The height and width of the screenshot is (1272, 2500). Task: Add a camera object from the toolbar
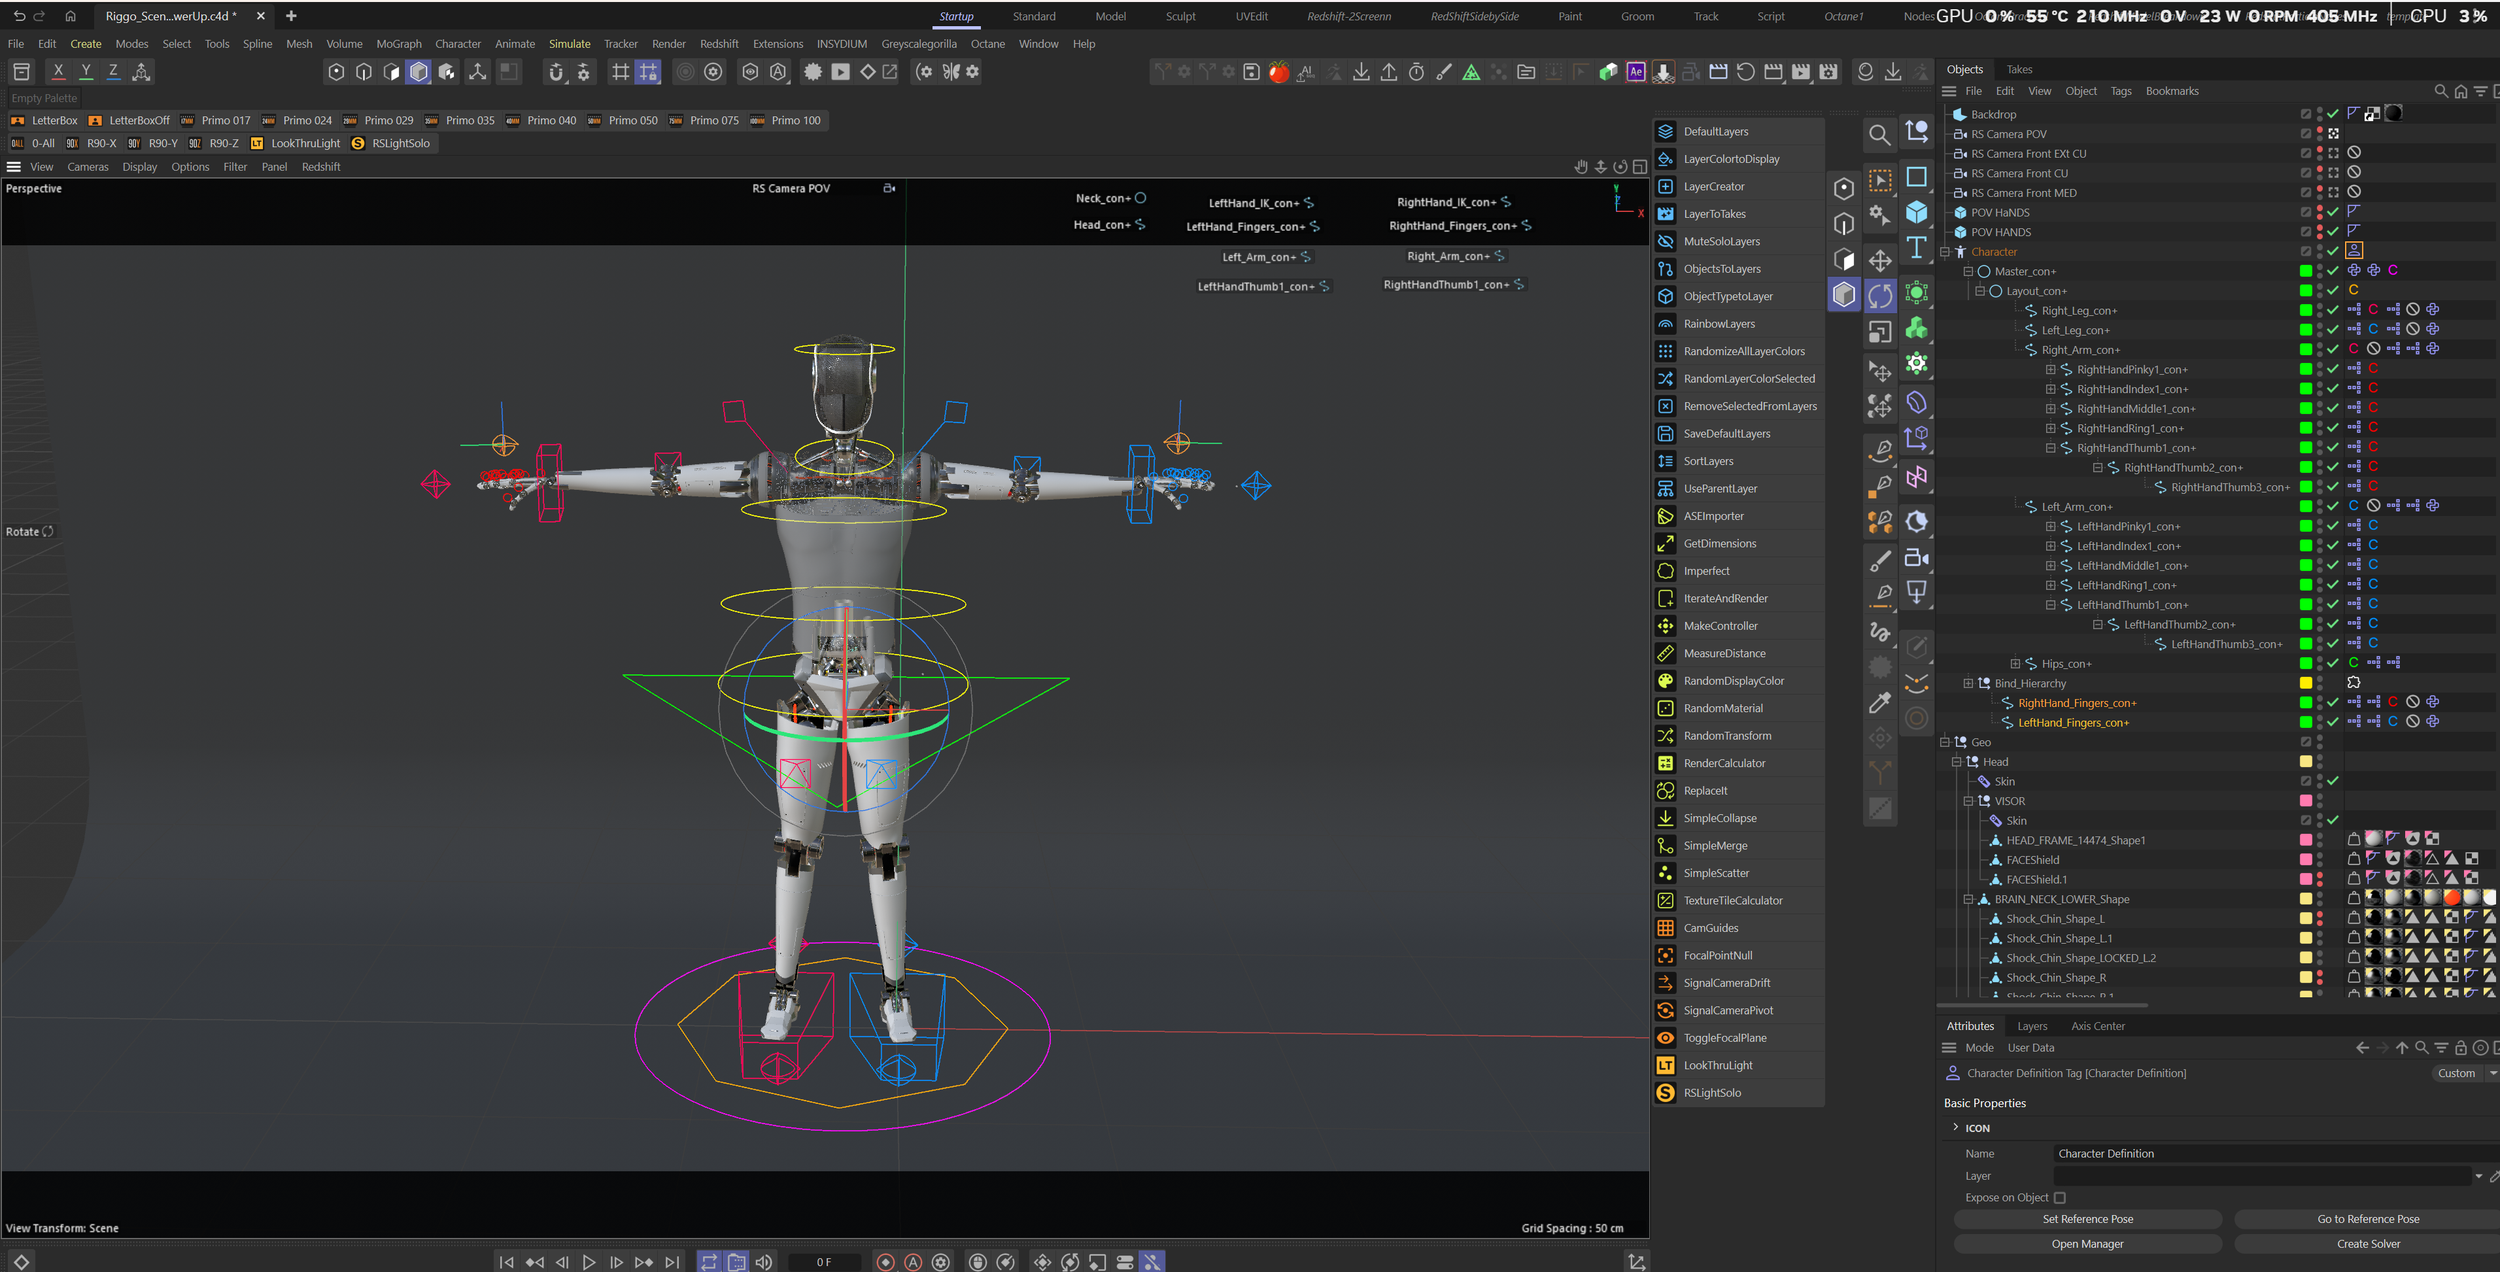pyautogui.click(x=1916, y=558)
